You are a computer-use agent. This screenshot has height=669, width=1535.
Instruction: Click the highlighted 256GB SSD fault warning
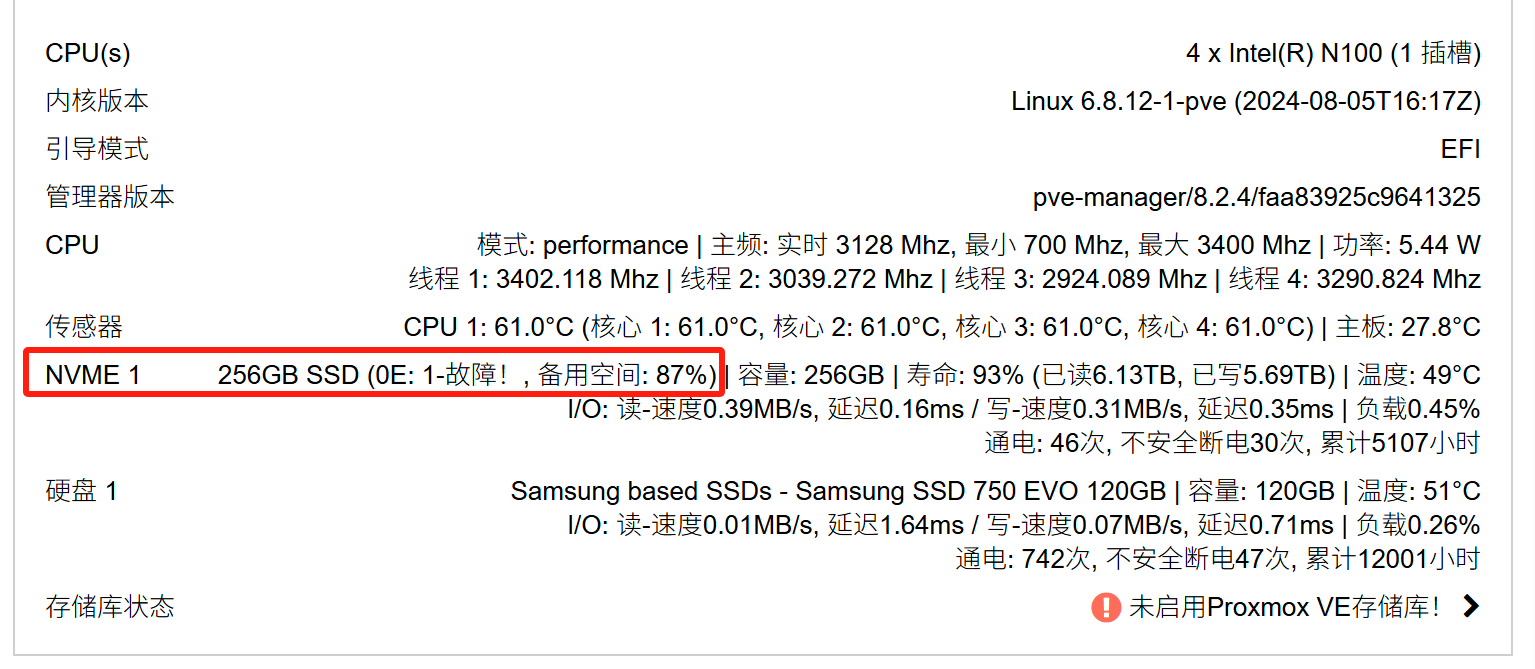tap(468, 375)
